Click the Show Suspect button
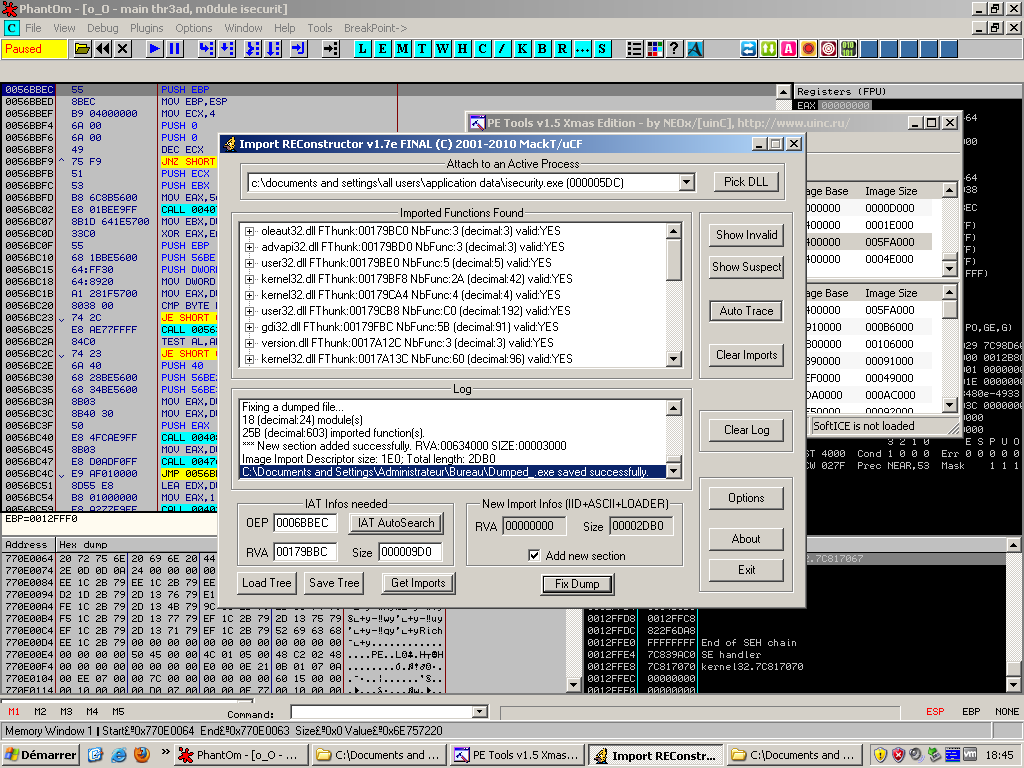This screenshot has width=1024, height=768. pyautogui.click(x=746, y=267)
